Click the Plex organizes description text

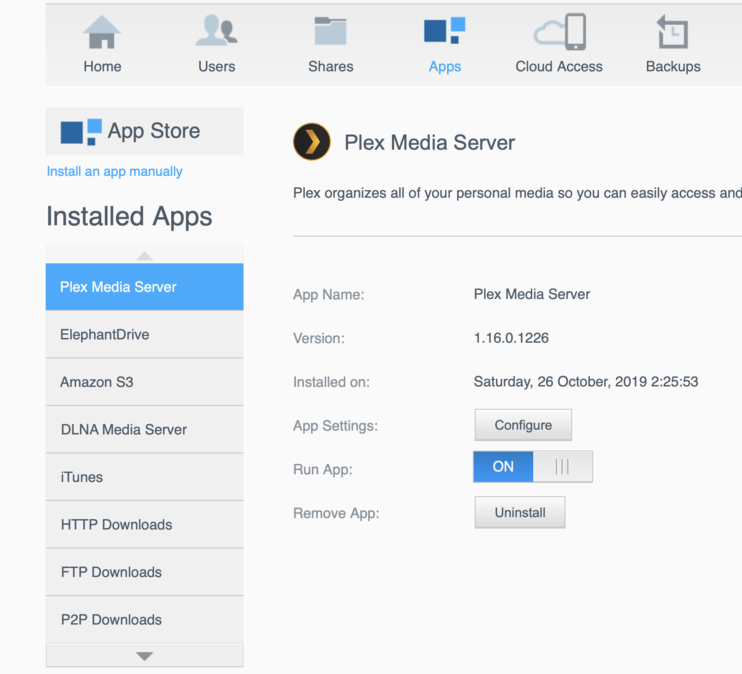pyautogui.click(x=517, y=193)
